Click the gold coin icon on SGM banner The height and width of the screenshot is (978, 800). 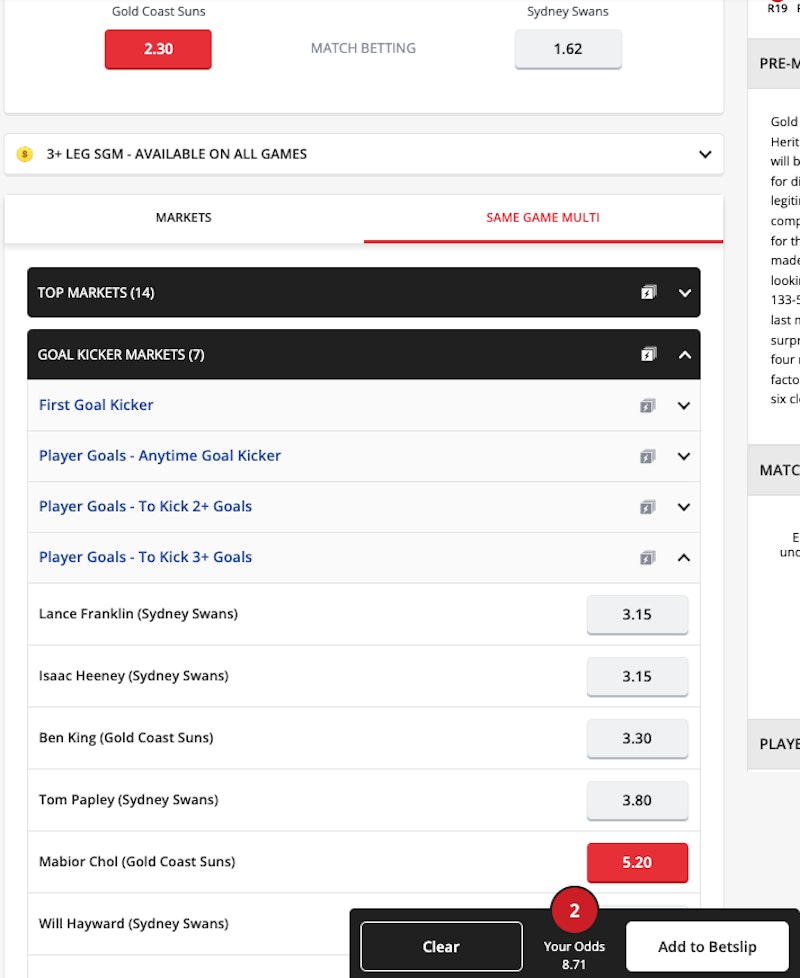tap(25, 155)
